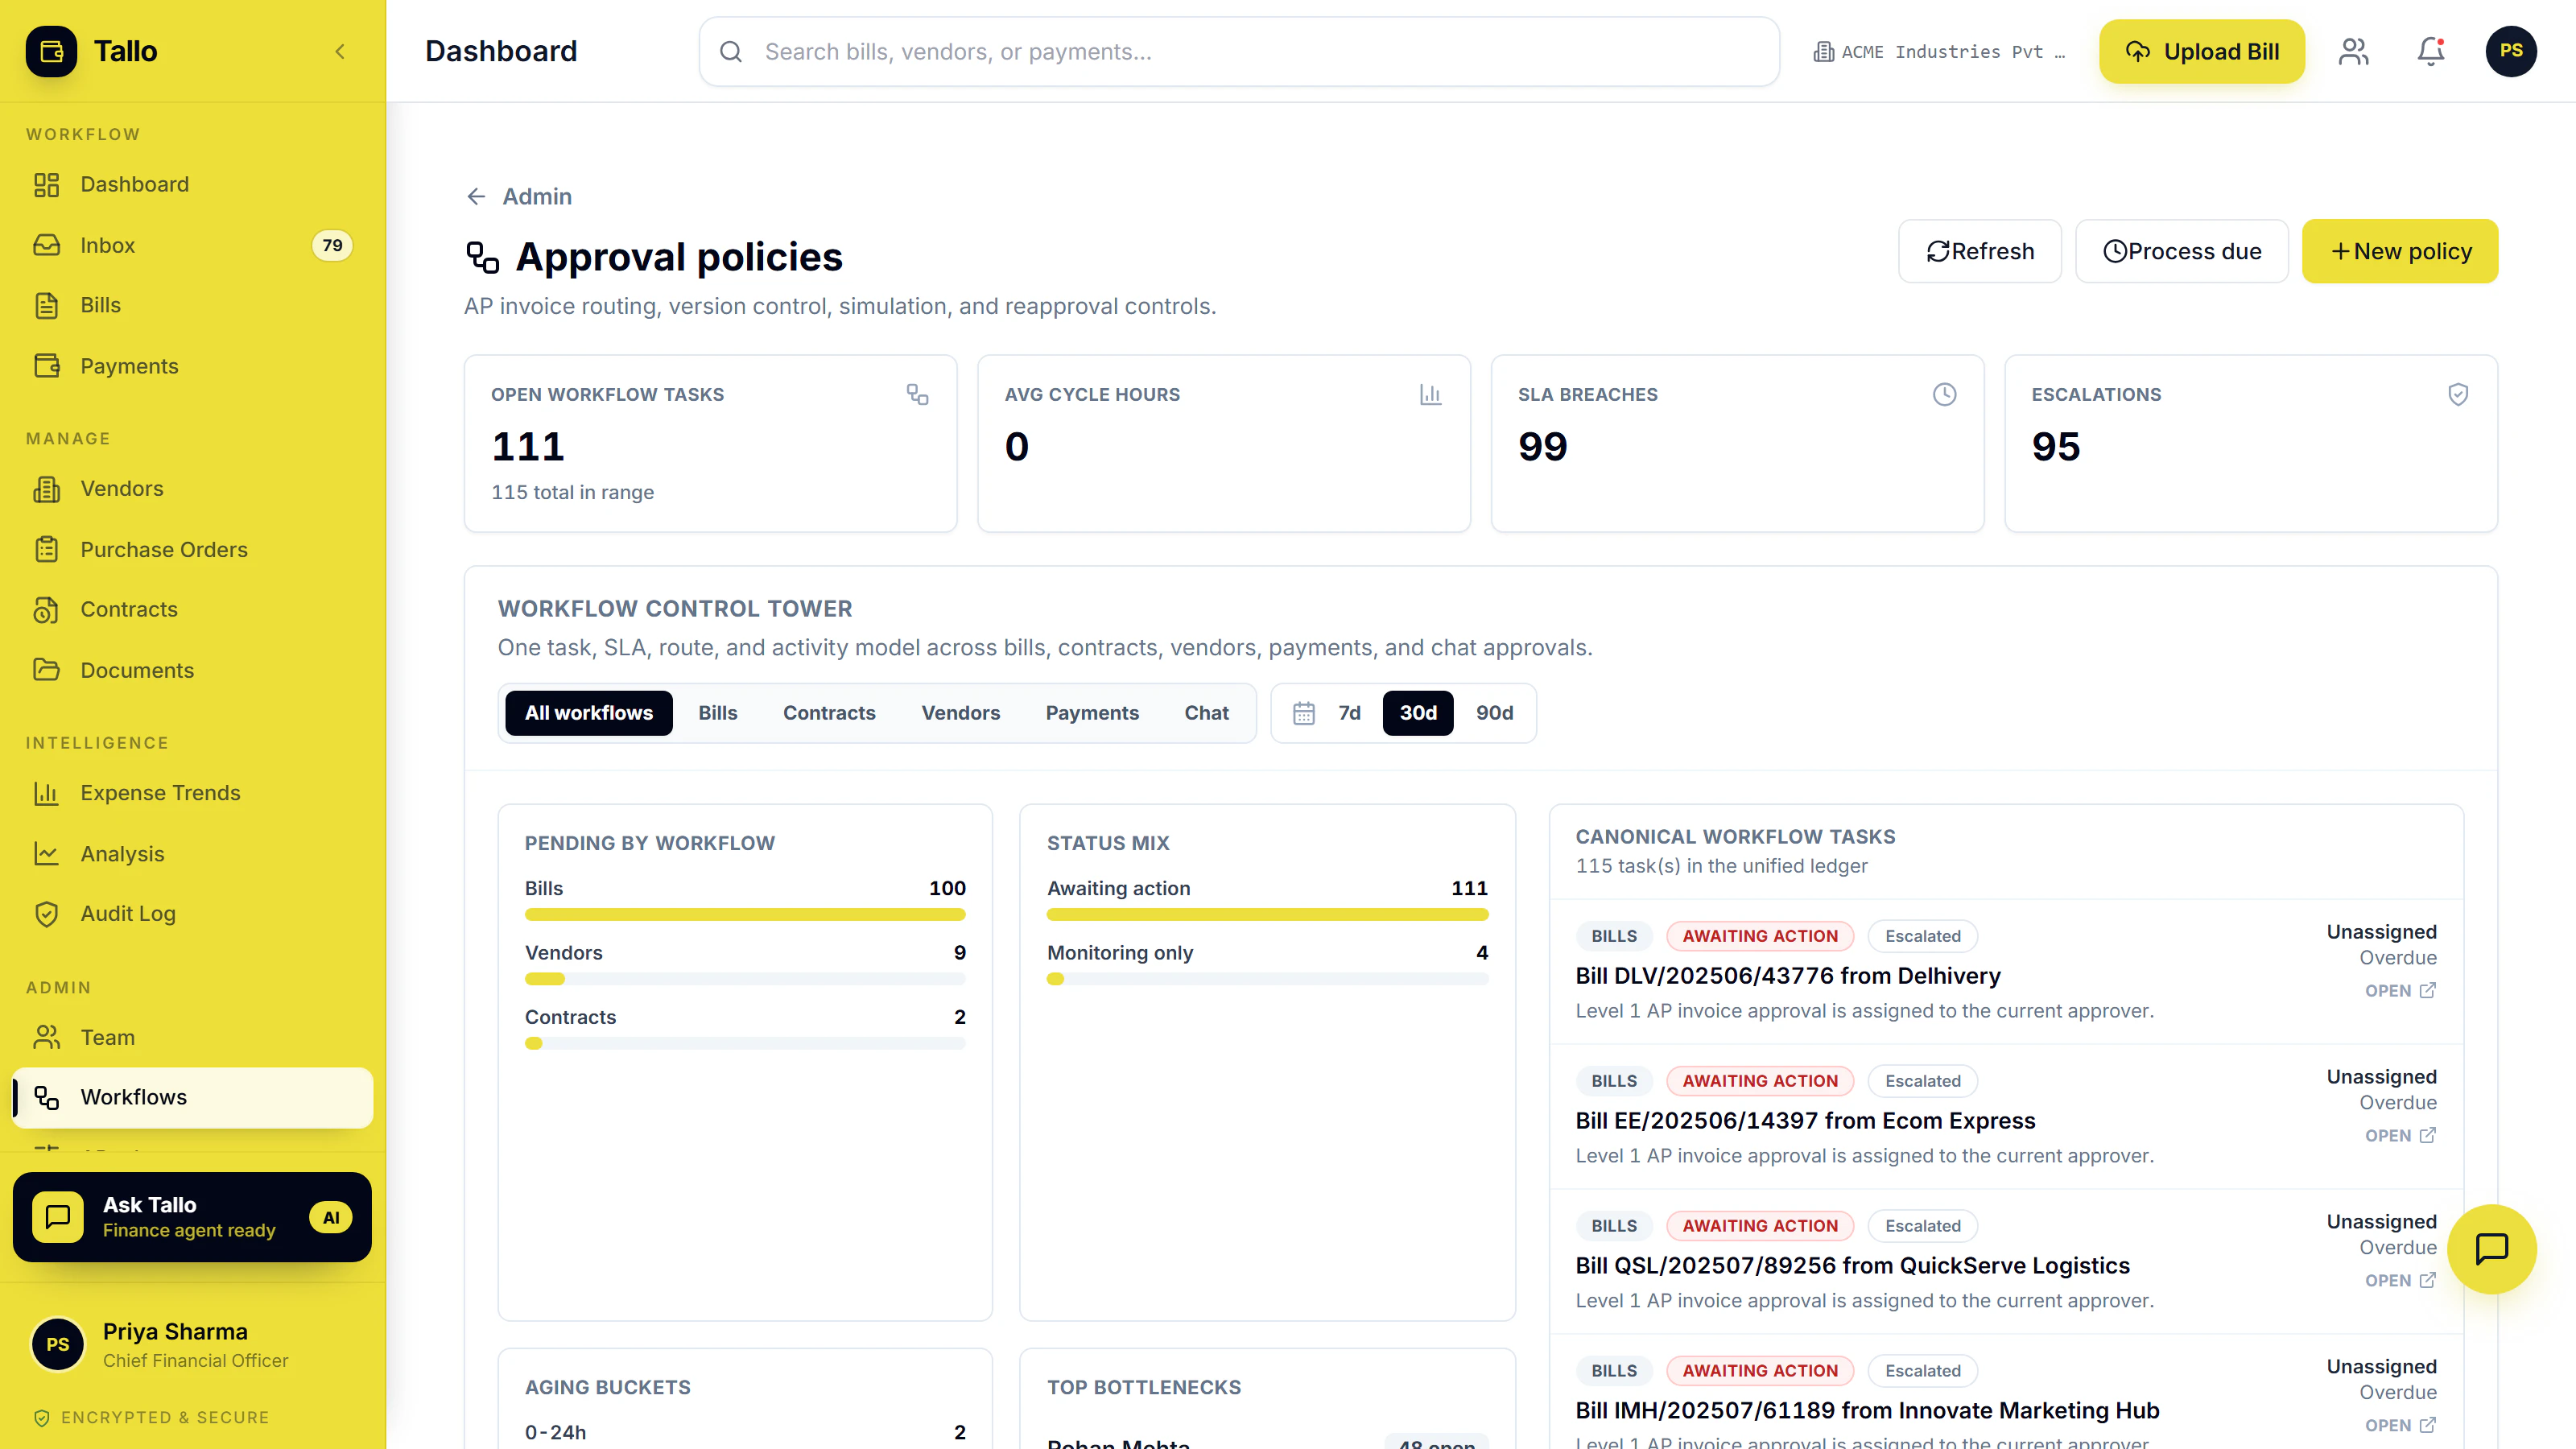
Task: Switch to the Bills workflow tab
Action: coord(718,713)
